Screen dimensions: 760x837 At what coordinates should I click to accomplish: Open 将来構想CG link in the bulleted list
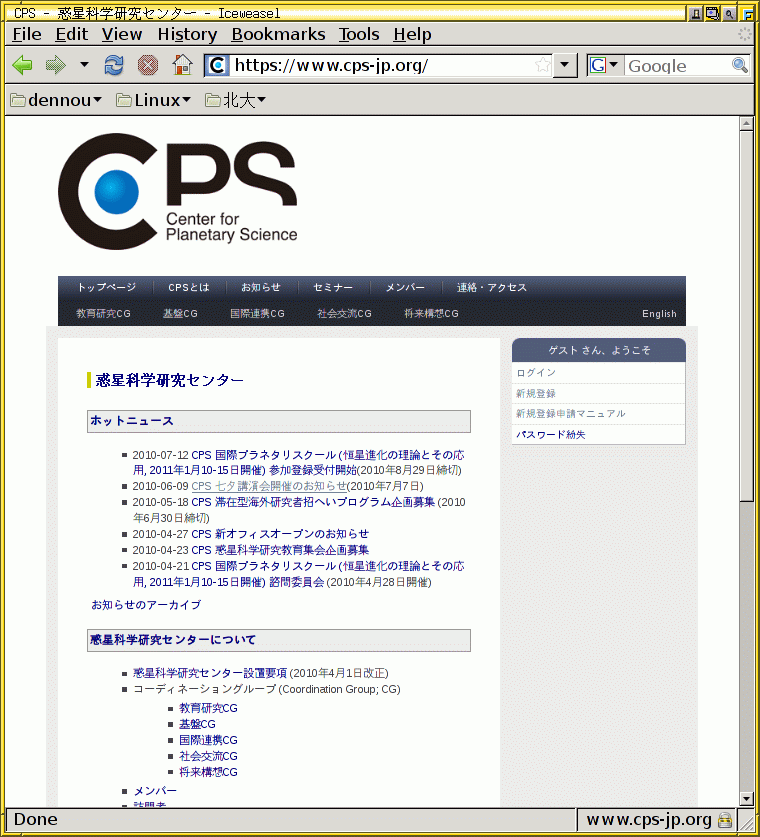pos(208,772)
